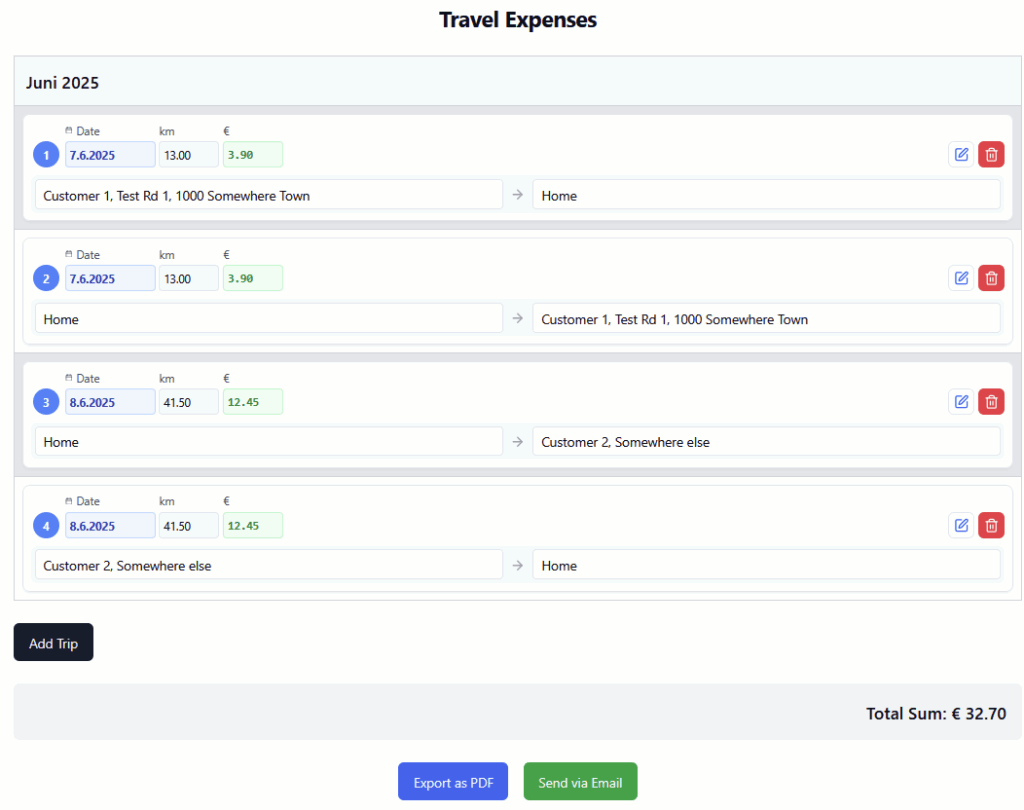Remove trip 2 using trash icon

click(x=991, y=278)
